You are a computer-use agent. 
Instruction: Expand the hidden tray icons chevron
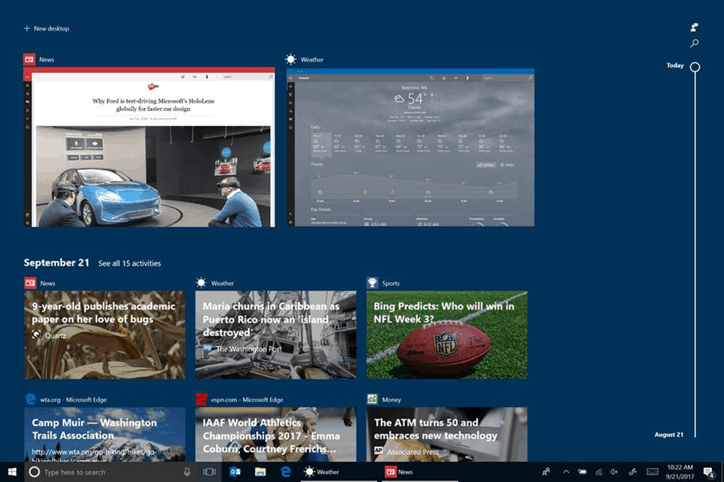point(566,472)
